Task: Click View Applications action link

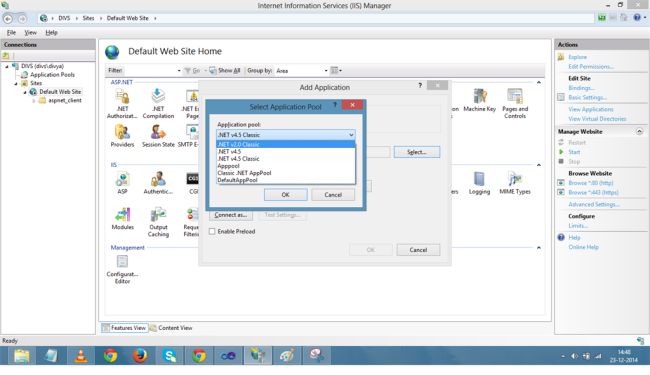Action: click(591, 109)
